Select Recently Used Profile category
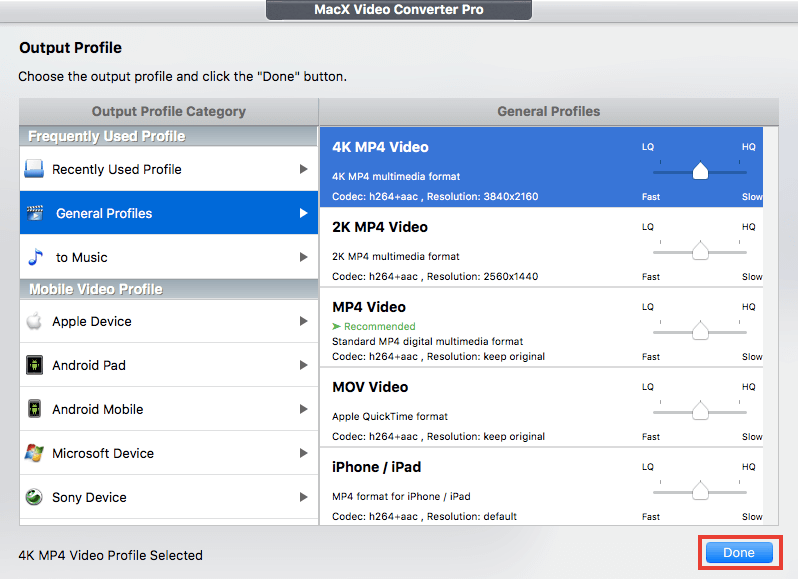Viewport: 798px width, 579px height. click(168, 169)
